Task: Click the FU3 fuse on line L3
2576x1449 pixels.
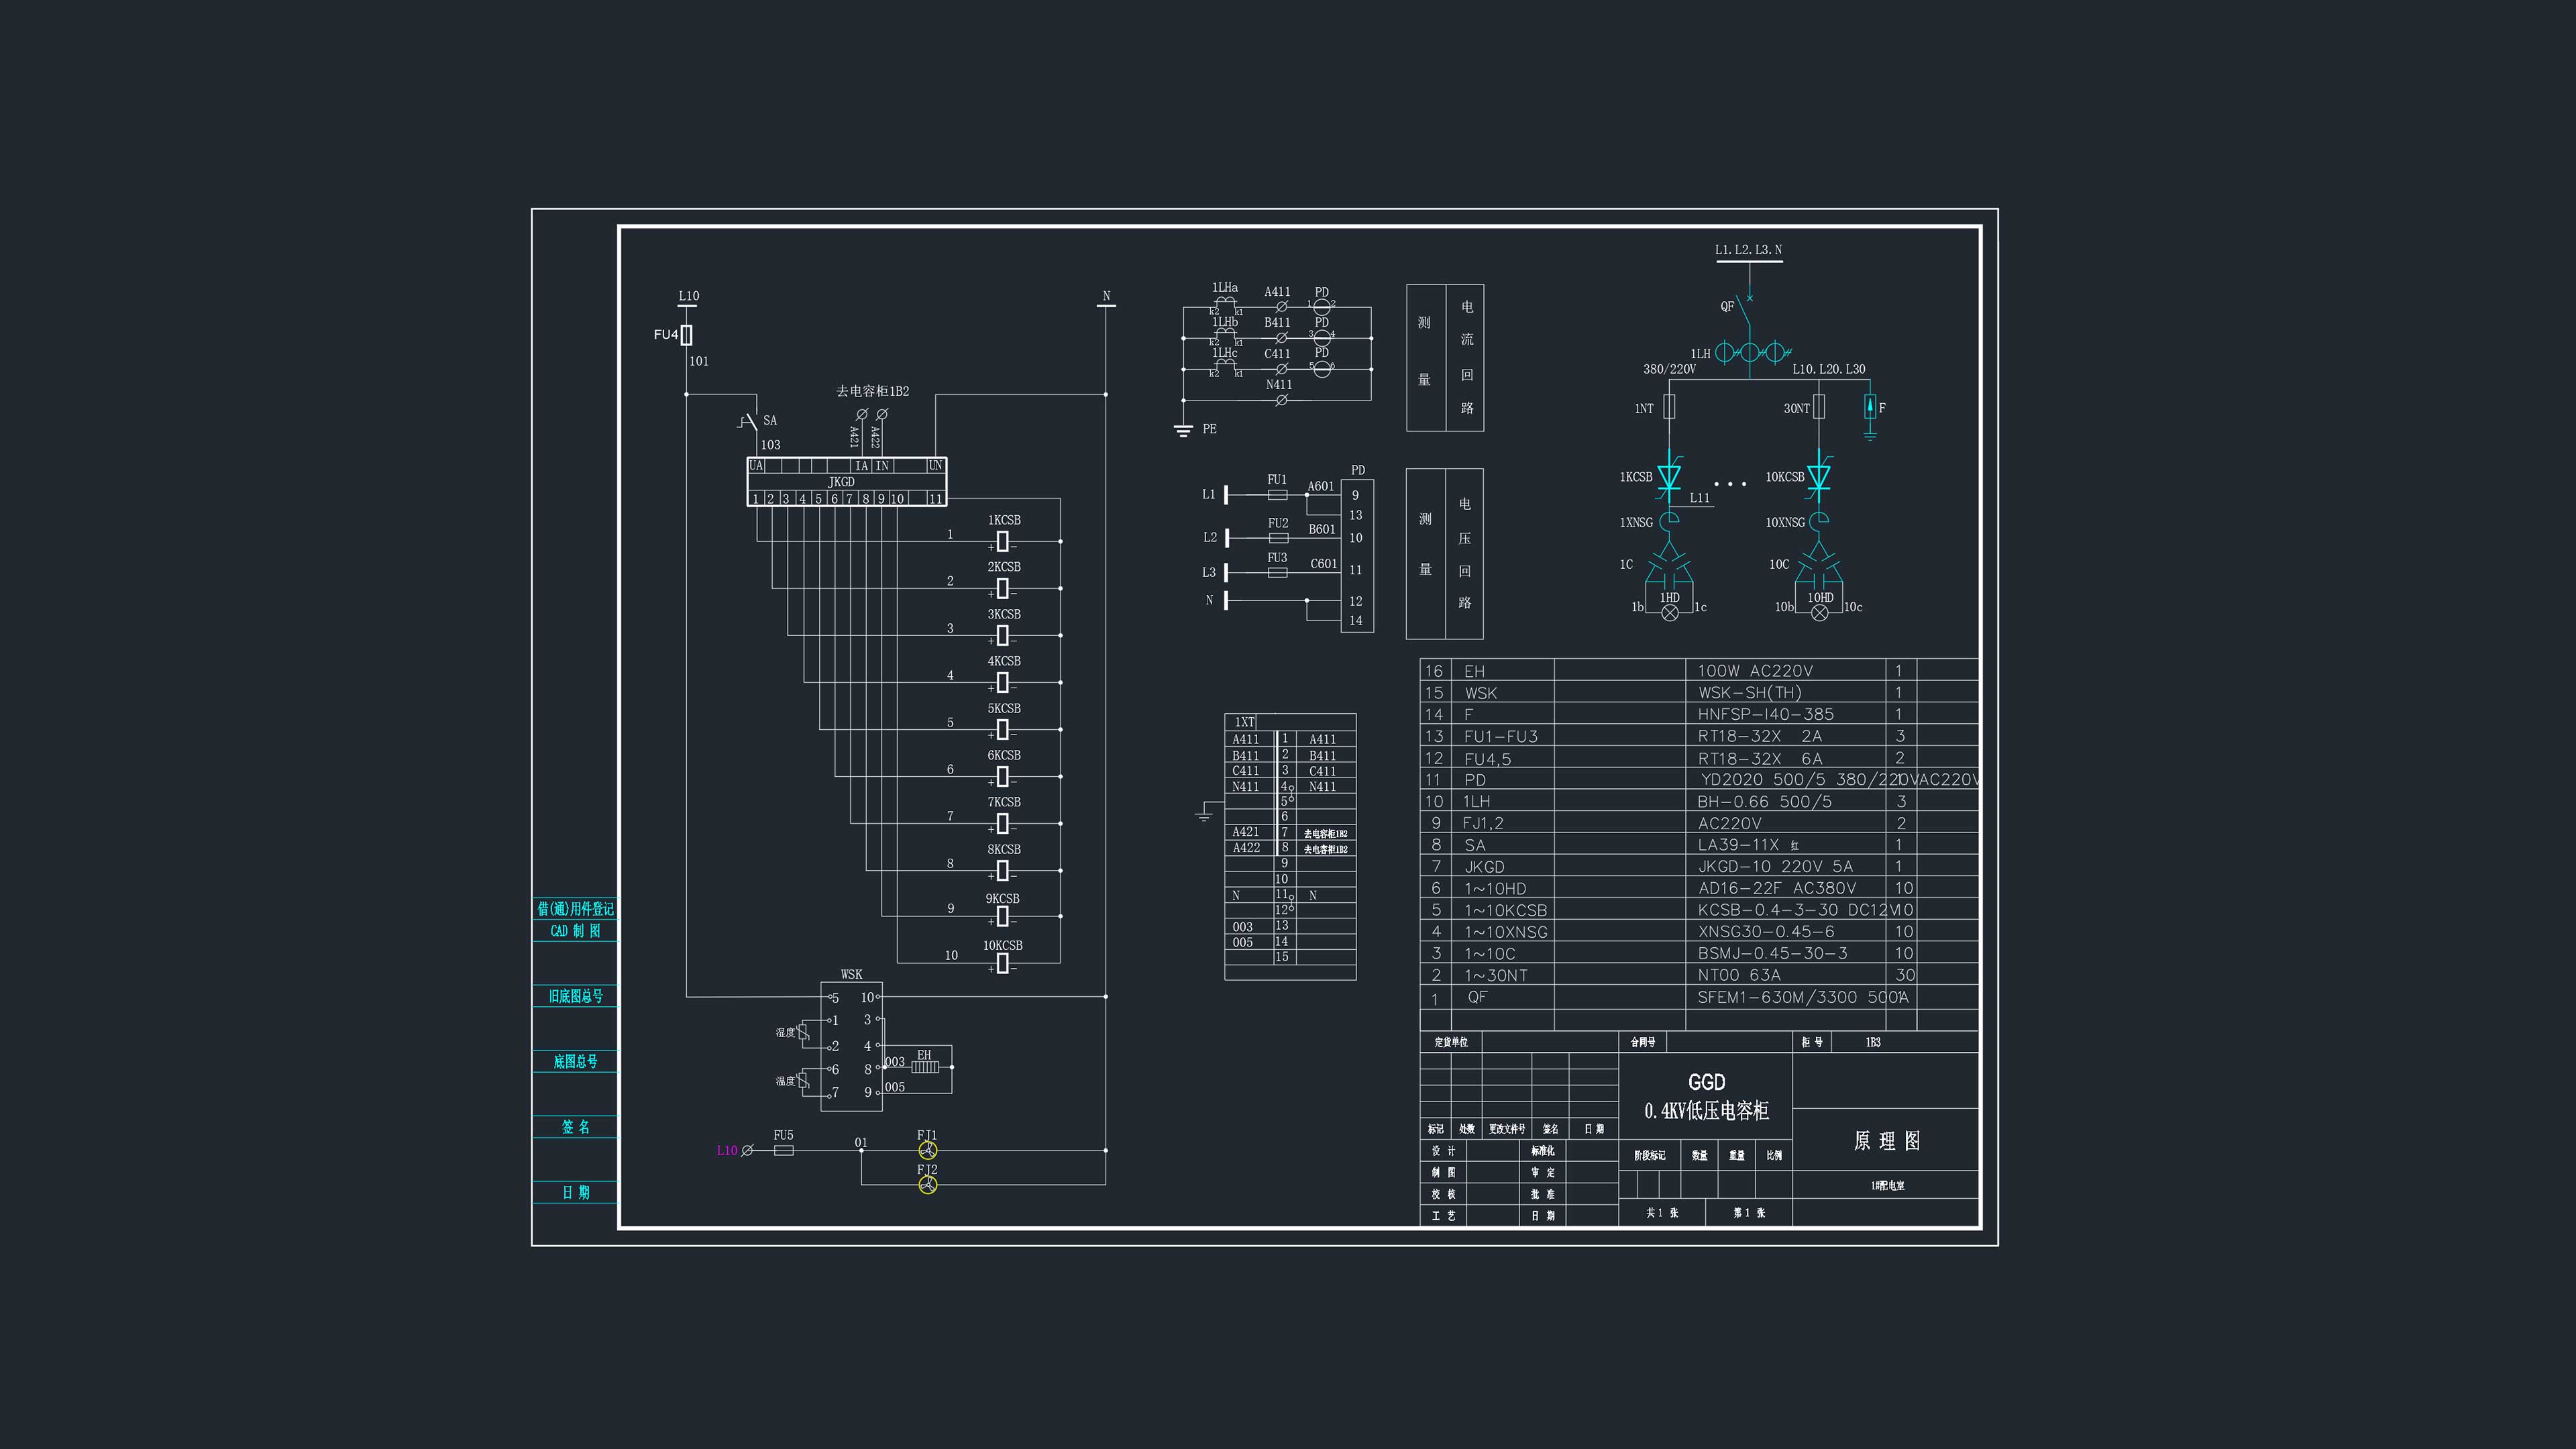Action: click(1278, 573)
